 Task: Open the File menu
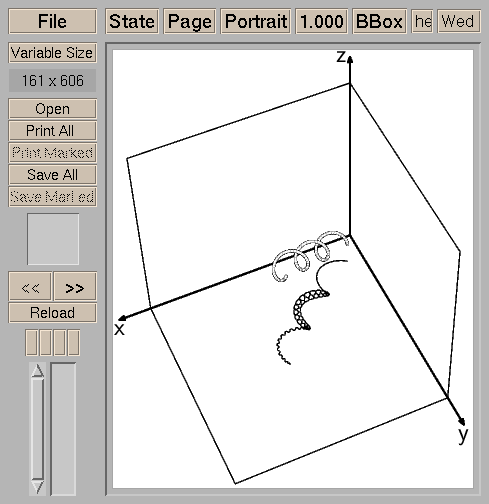coord(52,21)
